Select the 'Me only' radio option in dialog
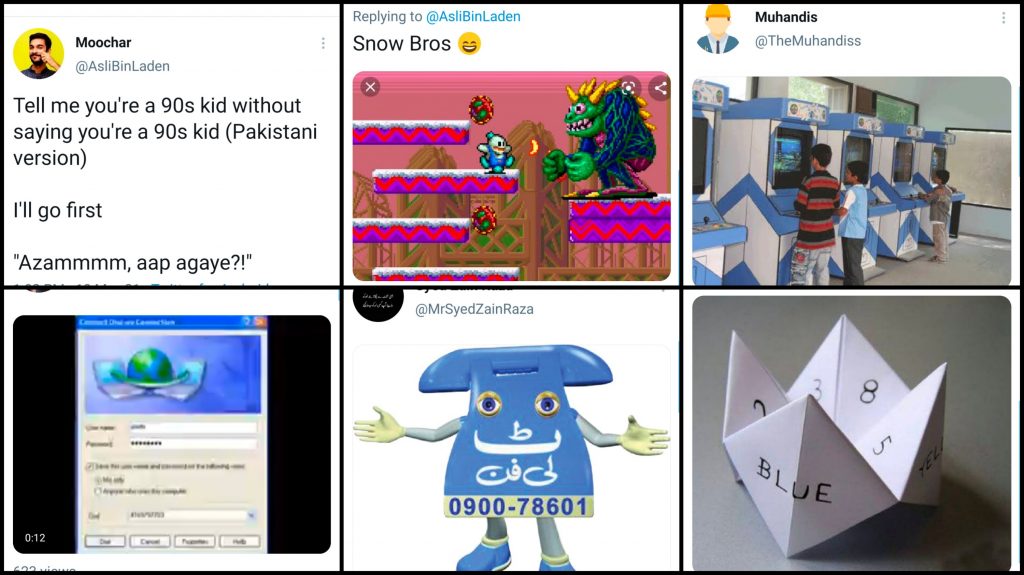Screen dimensions: 1024x575 (x=98, y=480)
